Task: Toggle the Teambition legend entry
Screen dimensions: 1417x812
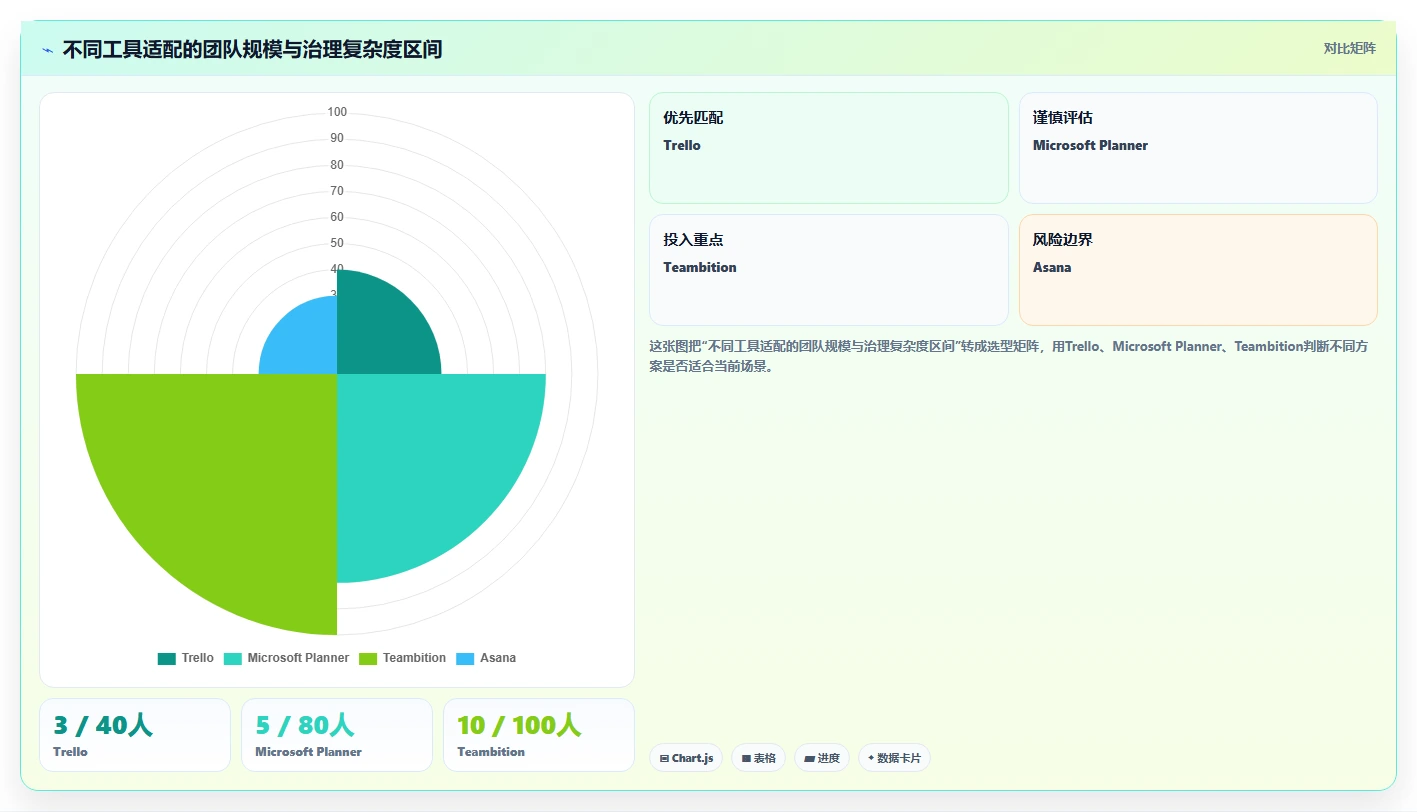Action: point(402,658)
